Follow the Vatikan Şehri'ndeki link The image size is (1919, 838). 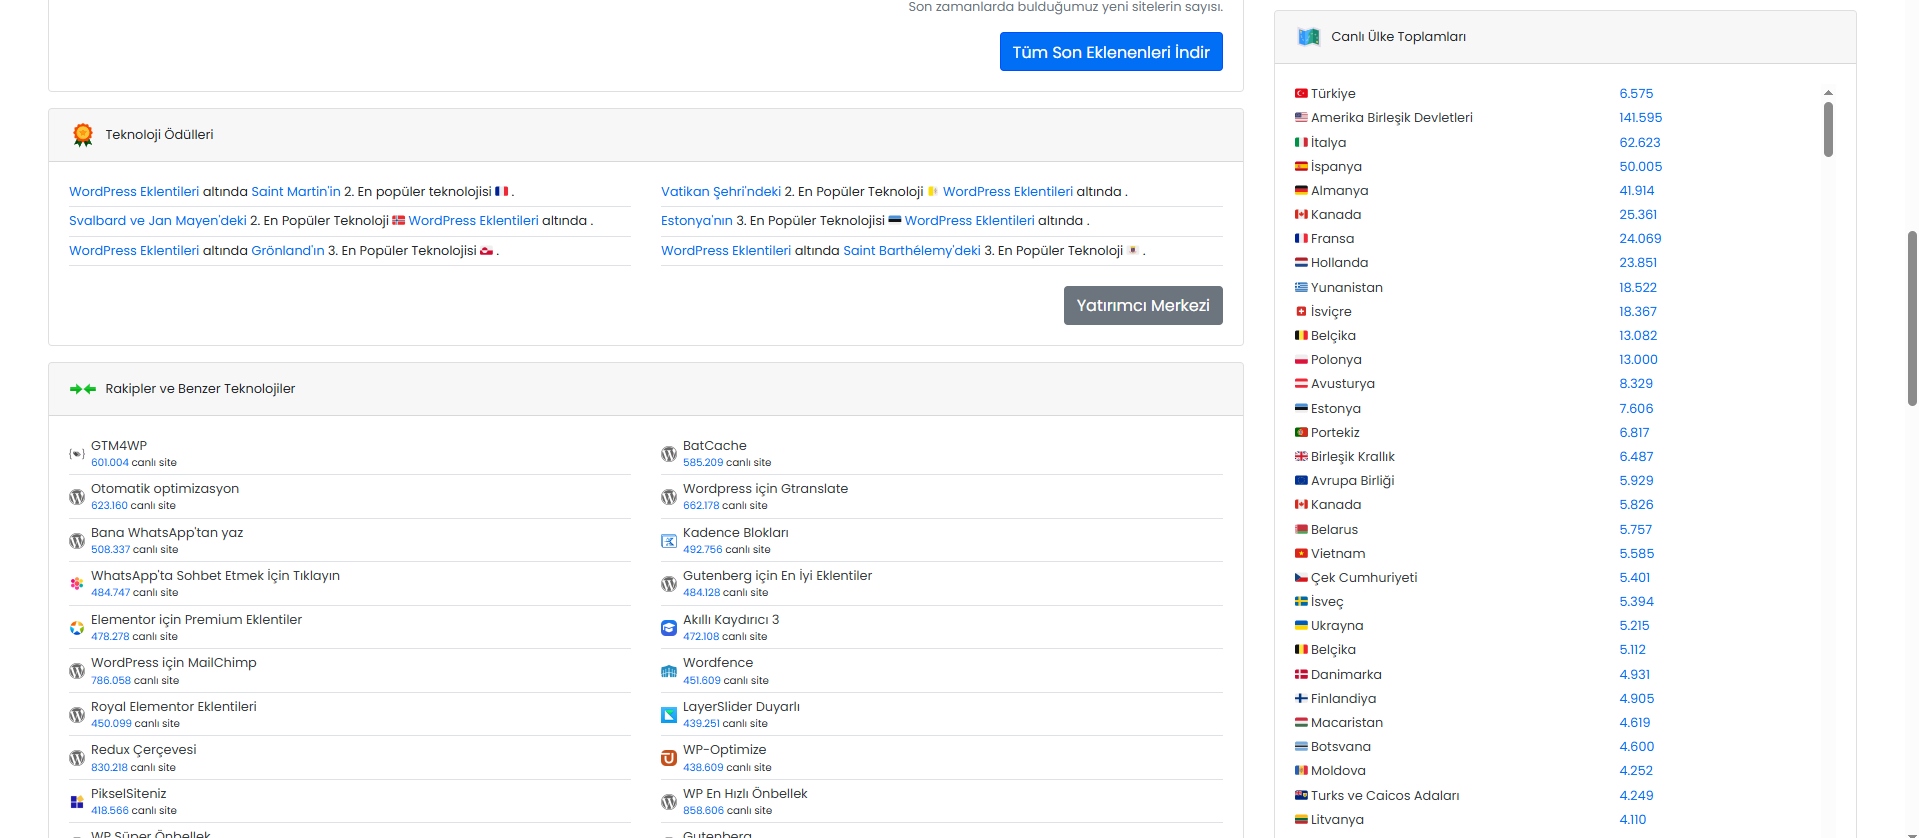coord(721,191)
